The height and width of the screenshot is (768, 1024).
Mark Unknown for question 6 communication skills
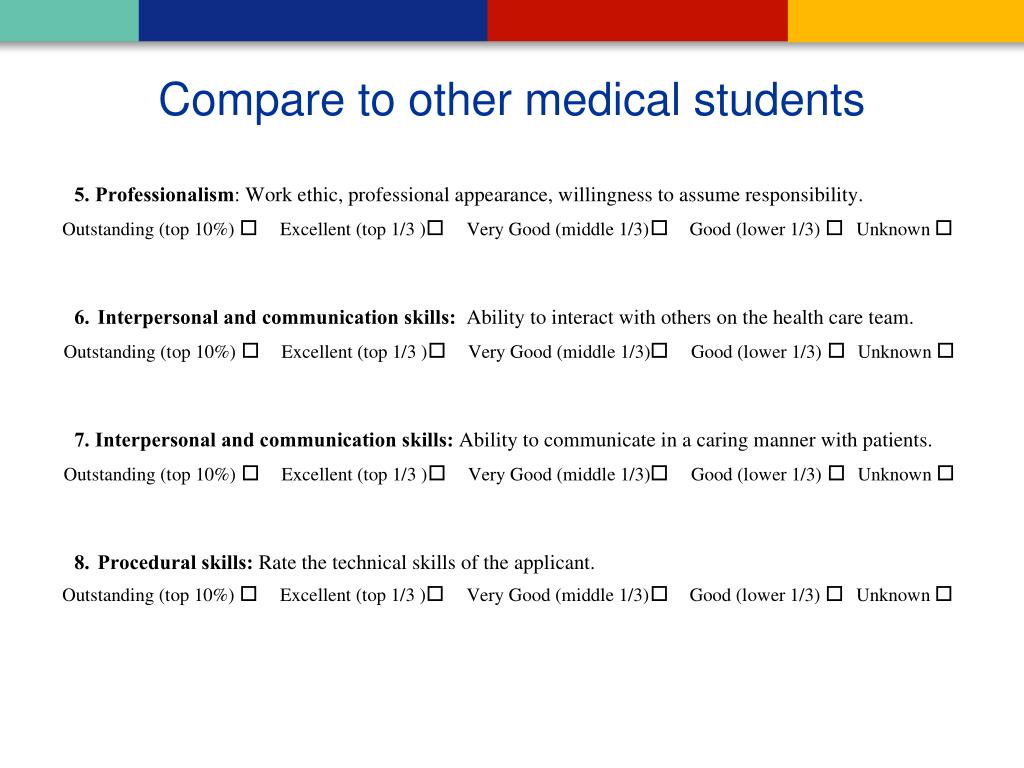946,351
